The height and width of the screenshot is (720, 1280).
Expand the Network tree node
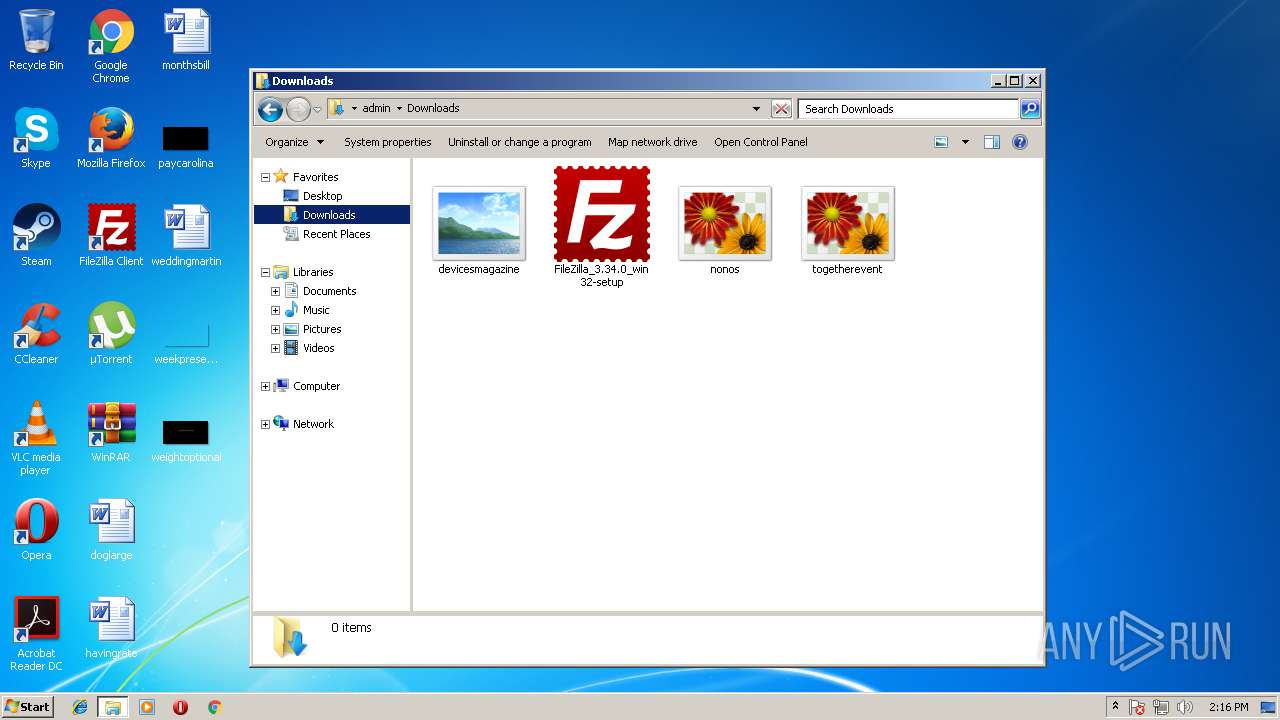click(x=265, y=424)
